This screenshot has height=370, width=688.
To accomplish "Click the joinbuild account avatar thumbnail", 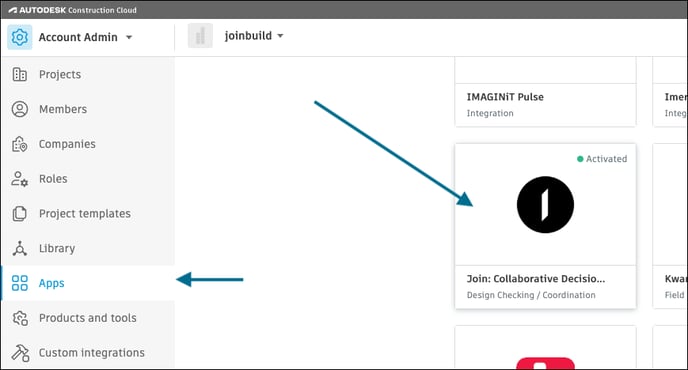I will [200, 36].
